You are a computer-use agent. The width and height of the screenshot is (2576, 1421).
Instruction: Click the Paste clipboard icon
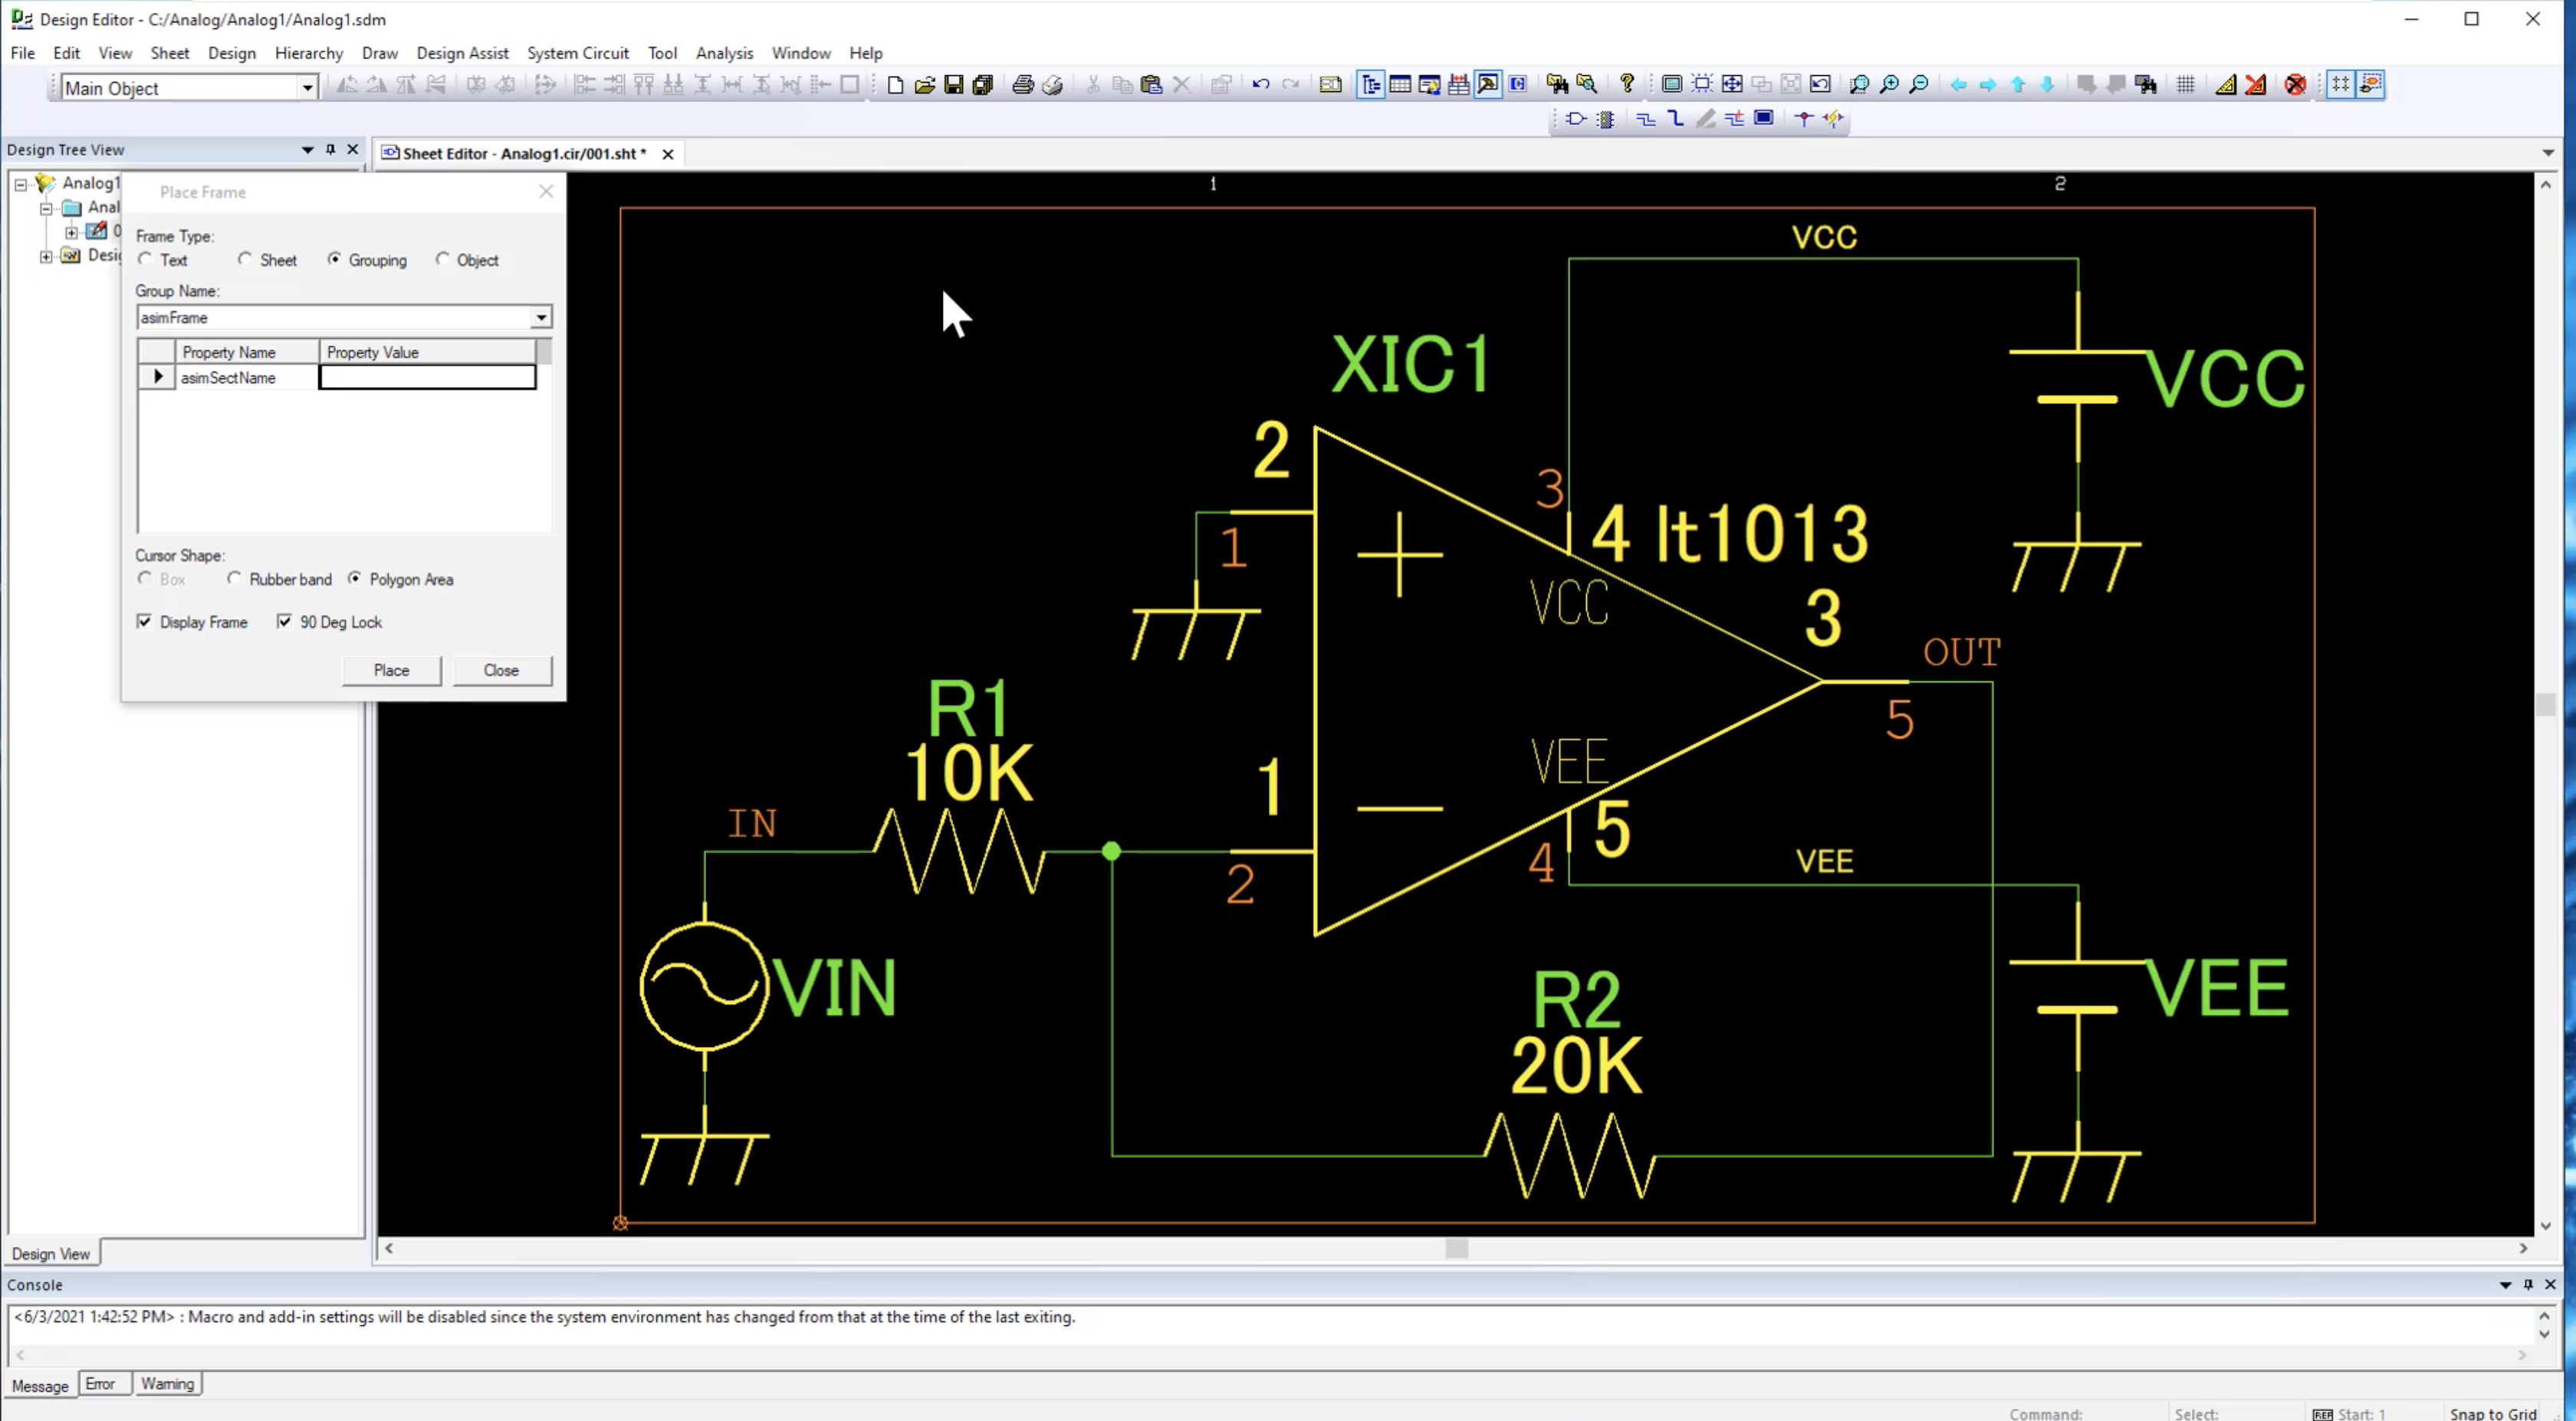tap(1151, 85)
